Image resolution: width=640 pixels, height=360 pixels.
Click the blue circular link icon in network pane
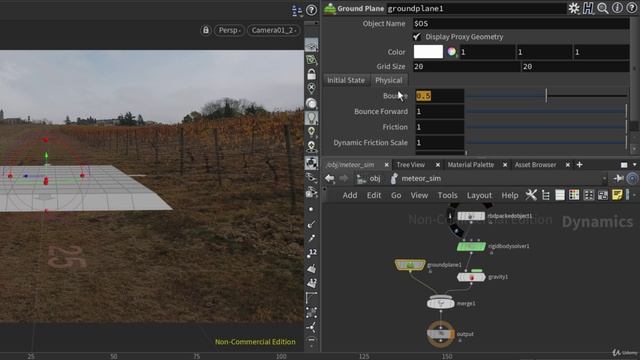632,178
